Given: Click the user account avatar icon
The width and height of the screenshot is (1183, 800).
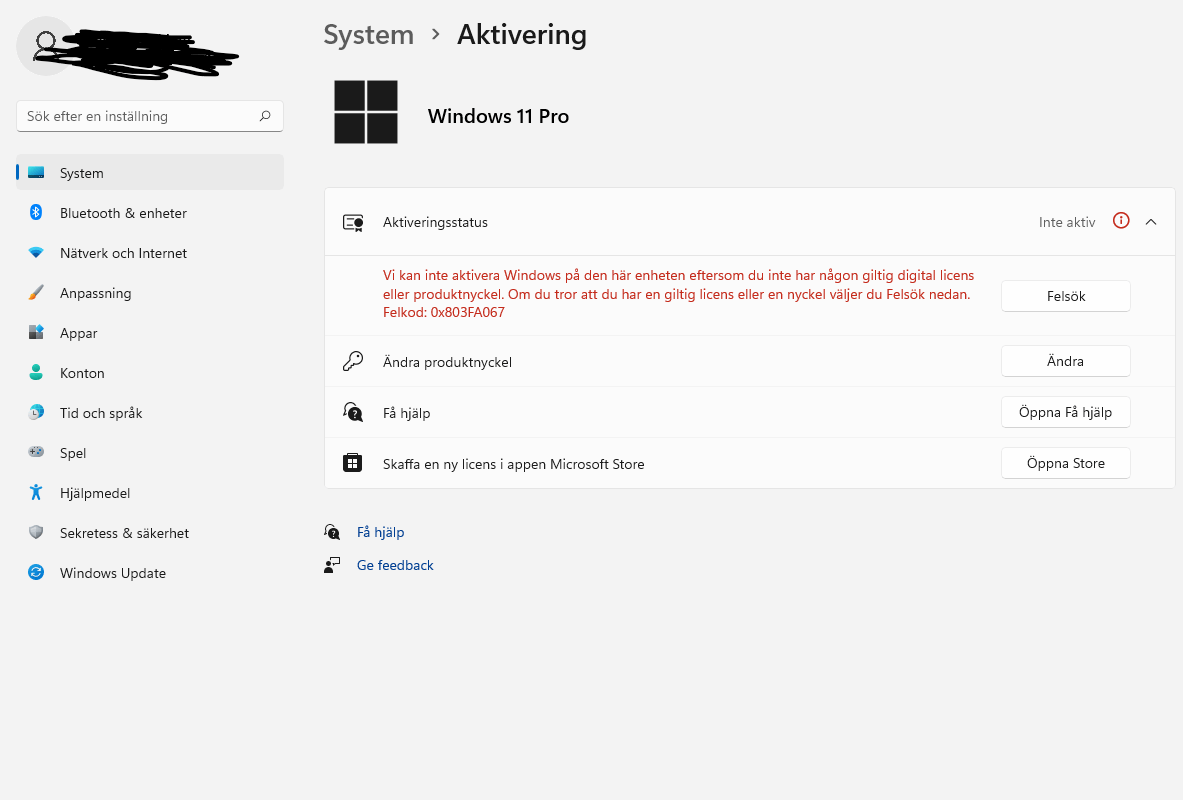Looking at the screenshot, I should point(45,46).
